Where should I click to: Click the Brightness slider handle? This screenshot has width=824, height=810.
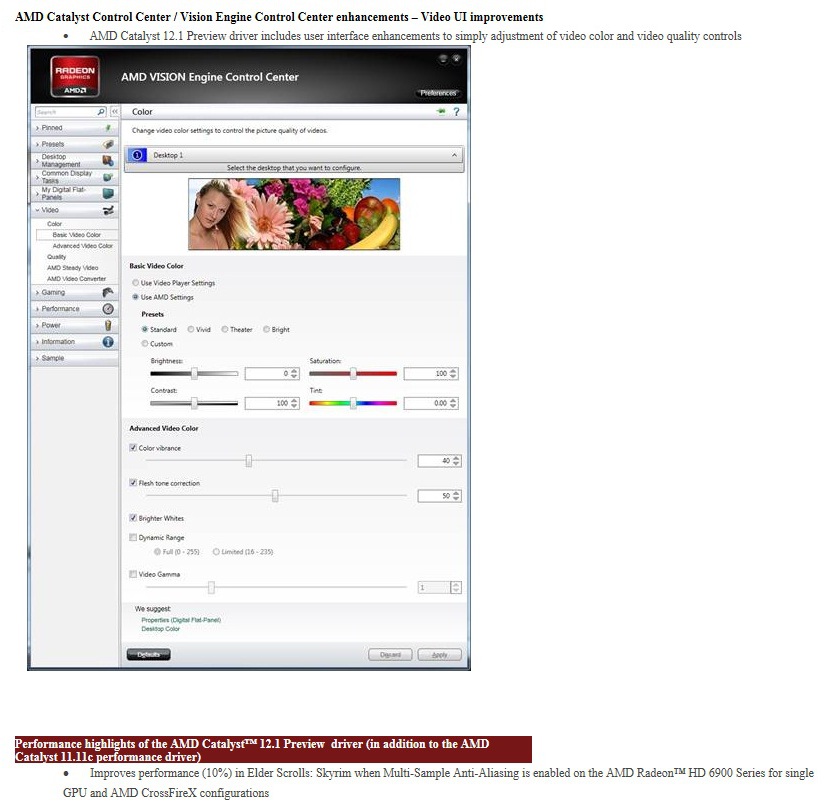tap(194, 374)
